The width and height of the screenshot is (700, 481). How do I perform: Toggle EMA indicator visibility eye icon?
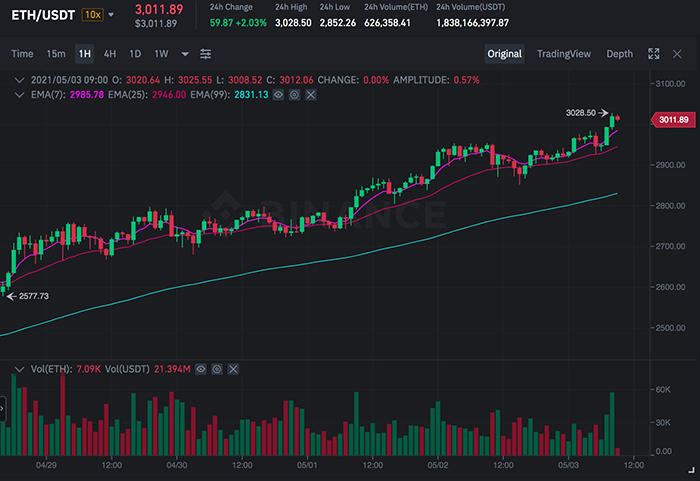click(x=280, y=94)
